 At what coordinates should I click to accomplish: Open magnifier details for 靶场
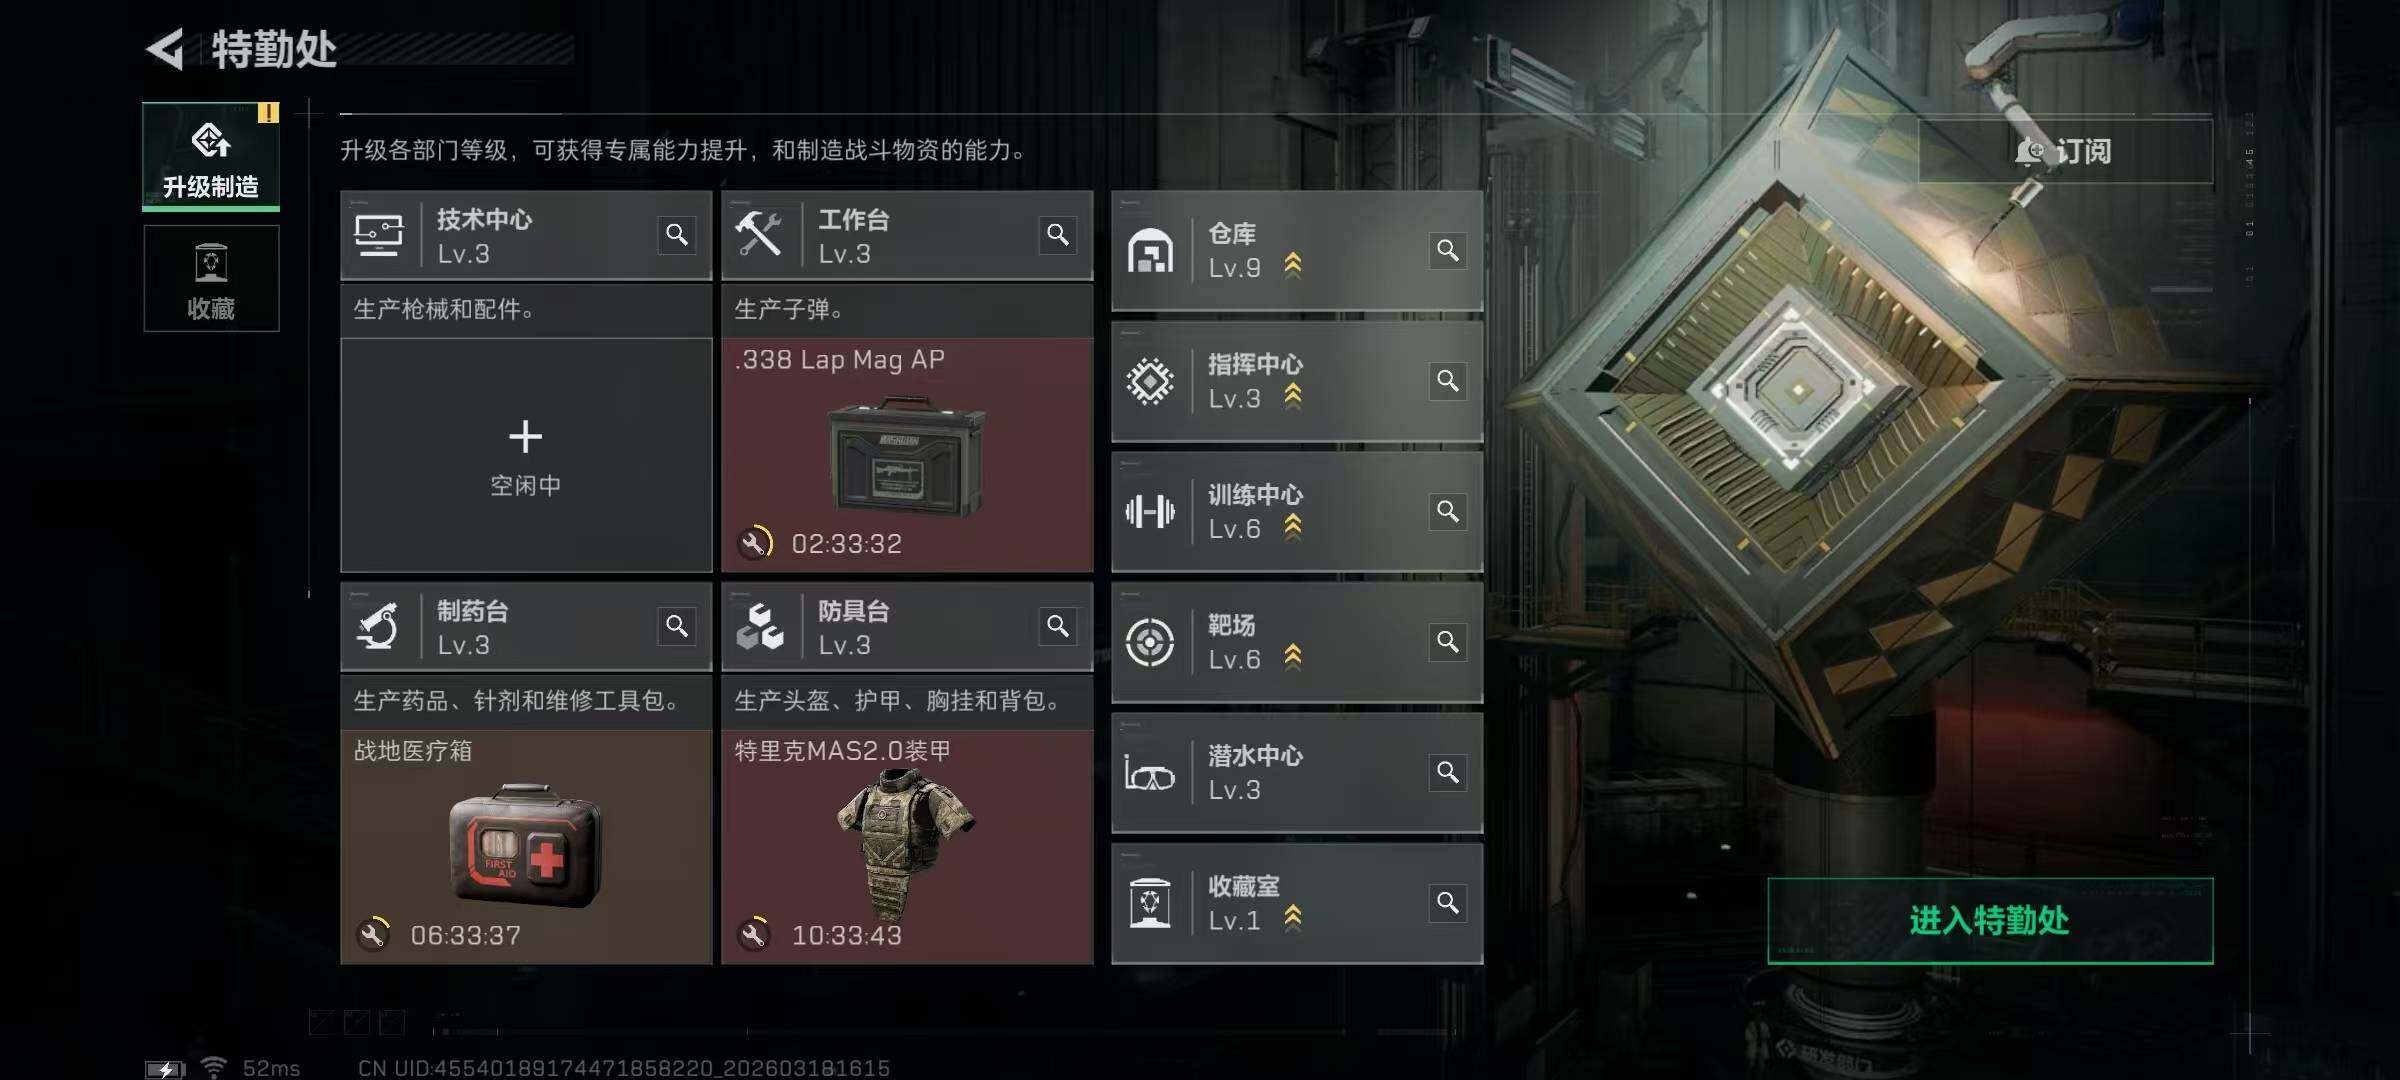click(1448, 642)
